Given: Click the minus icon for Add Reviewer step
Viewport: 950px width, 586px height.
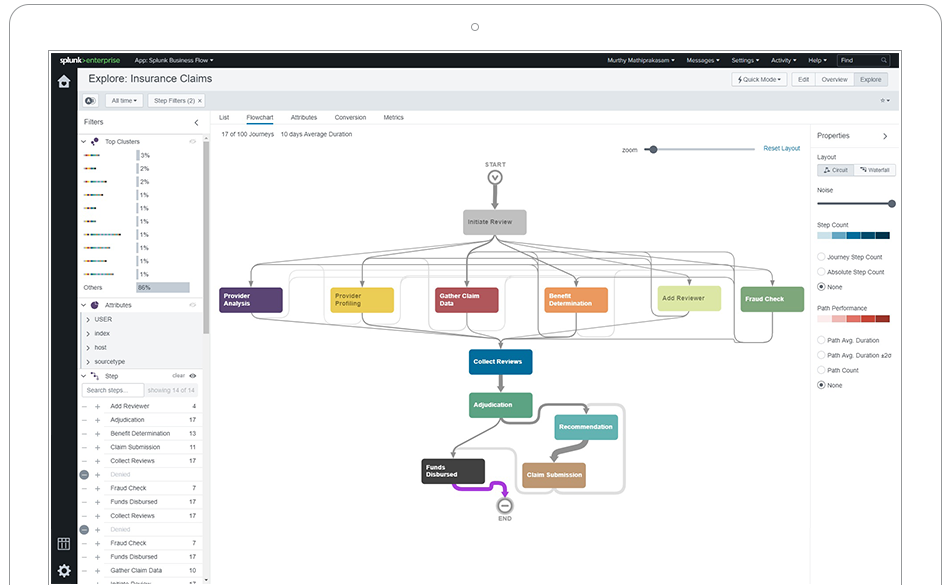Looking at the screenshot, I should [x=84, y=406].
